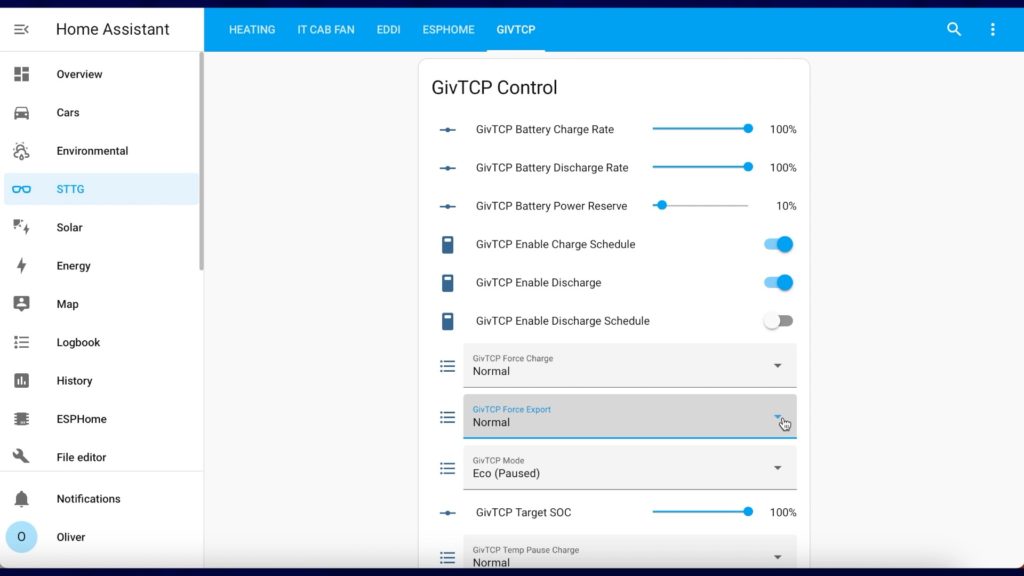Click GivTCP Force Charge list icon
Viewport: 1024px width, 576px height.
447,366
